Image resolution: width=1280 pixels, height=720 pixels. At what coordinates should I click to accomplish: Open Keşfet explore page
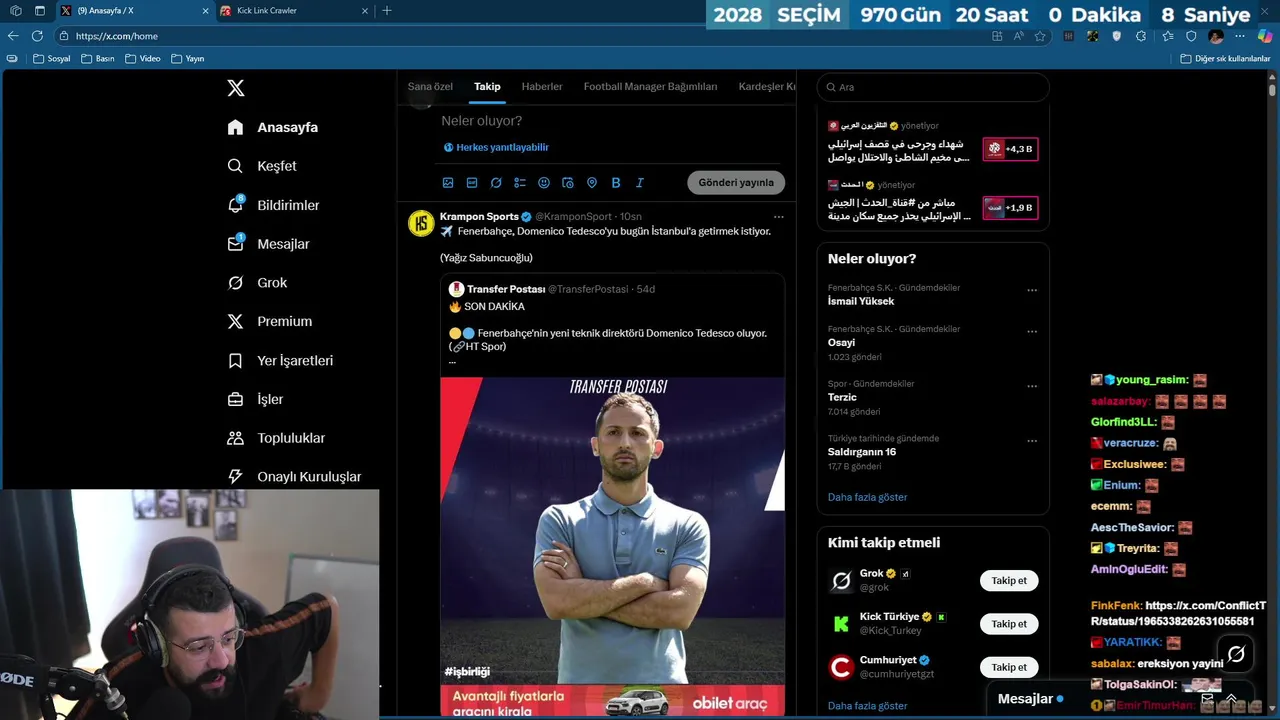[x=262, y=166]
